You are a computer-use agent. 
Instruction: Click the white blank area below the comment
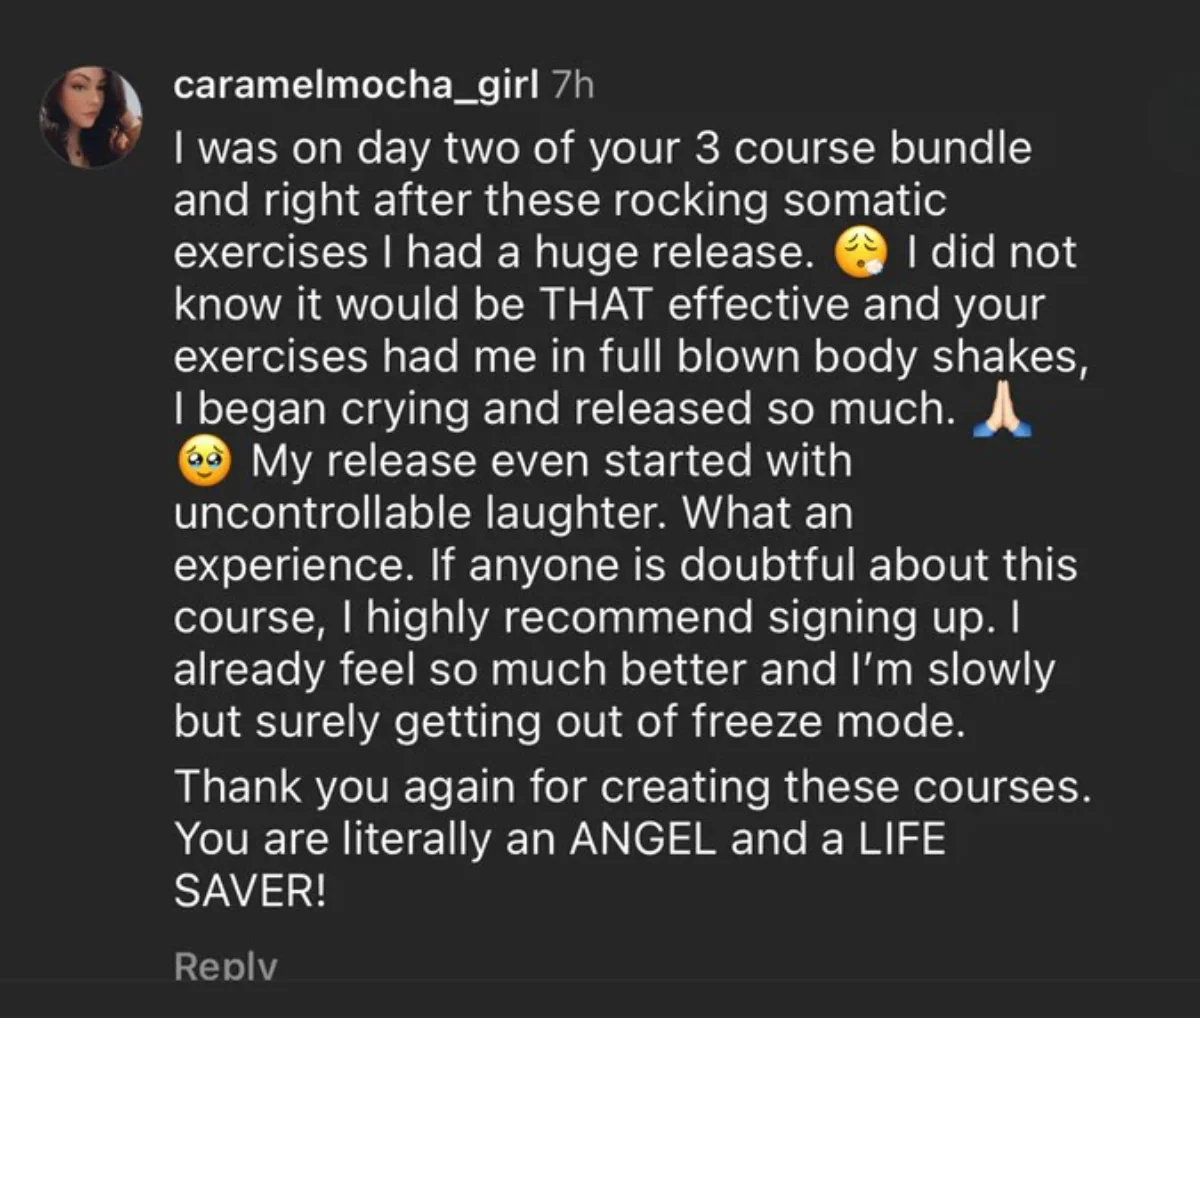pyautogui.click(x=600, y=1108)
